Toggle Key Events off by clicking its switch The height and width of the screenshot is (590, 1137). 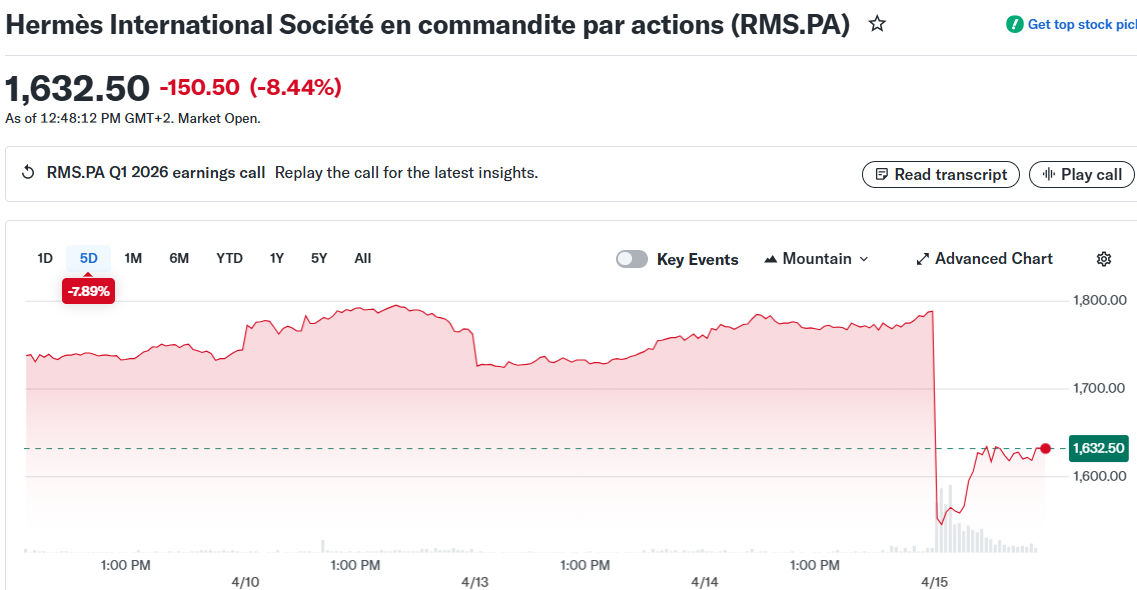point(631,258)
